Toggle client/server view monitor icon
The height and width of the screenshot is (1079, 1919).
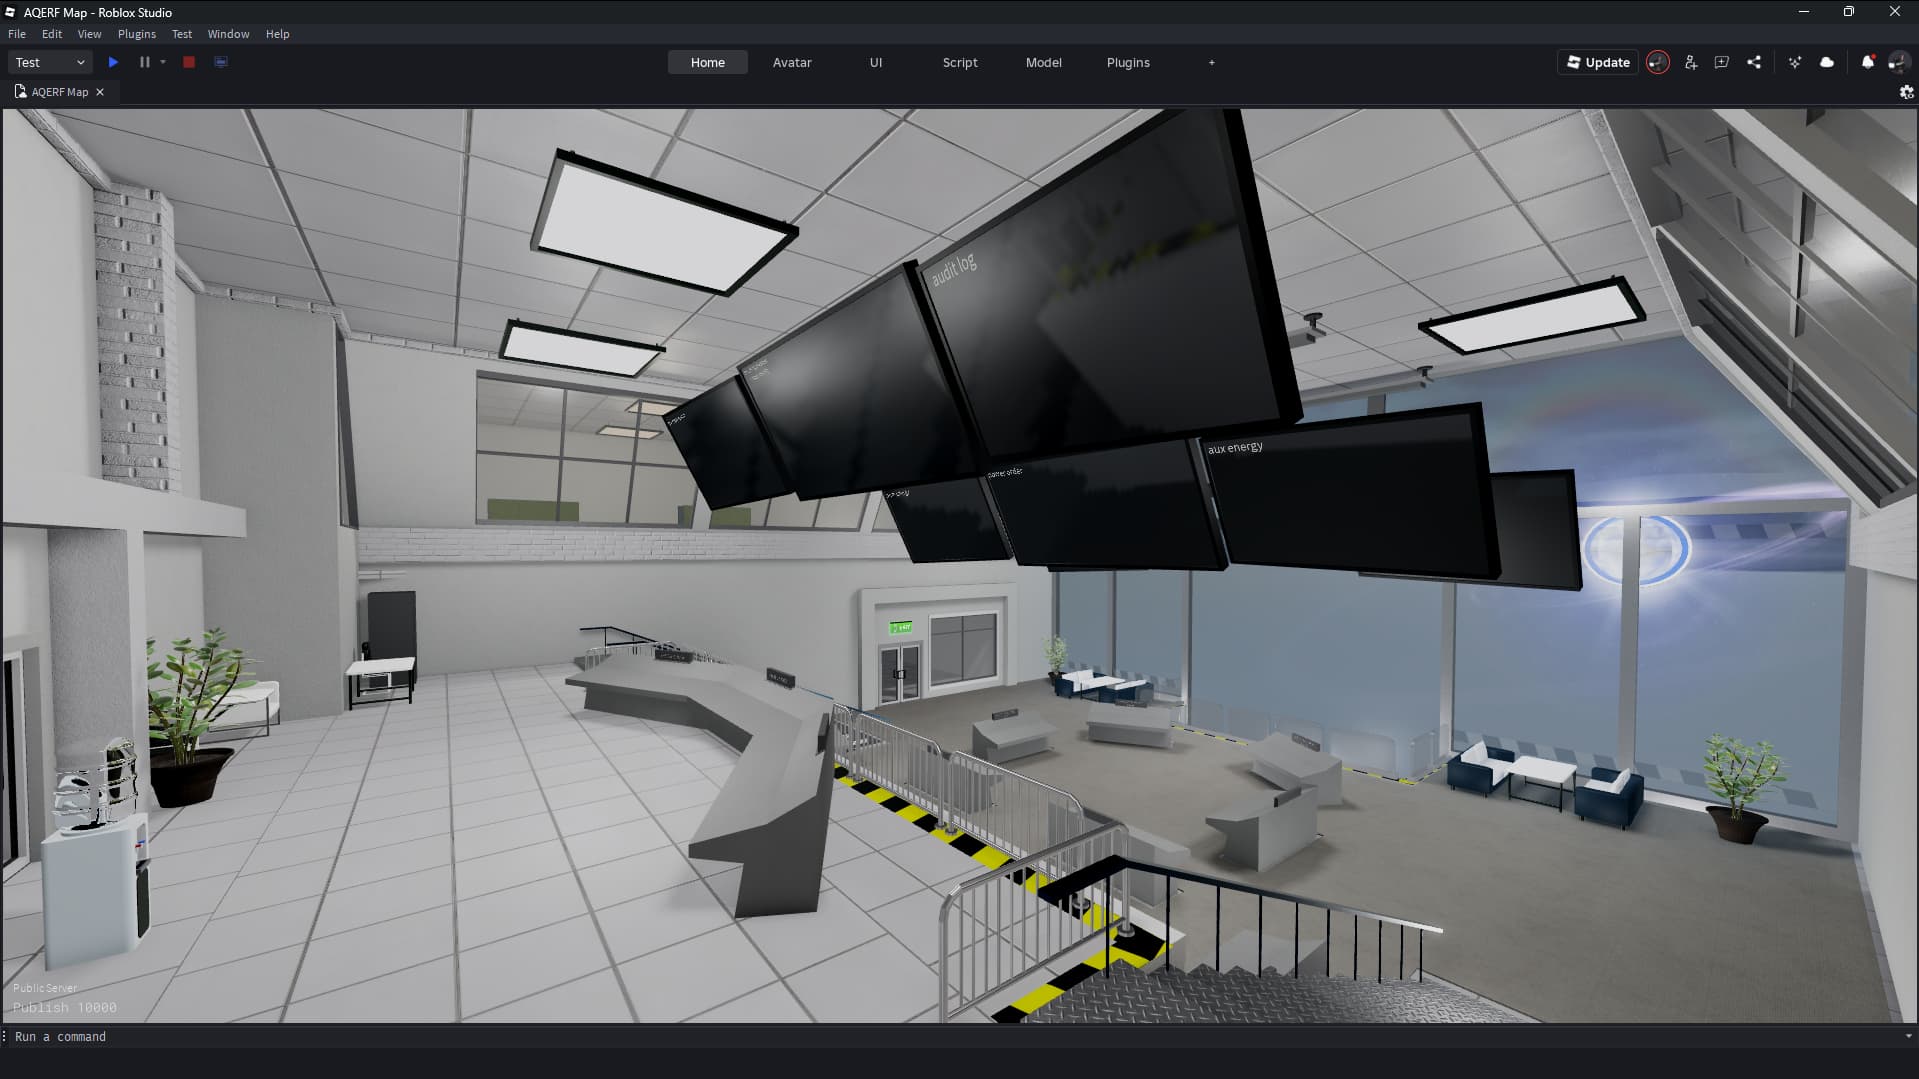pyautogui.click(x=221, y=62)
